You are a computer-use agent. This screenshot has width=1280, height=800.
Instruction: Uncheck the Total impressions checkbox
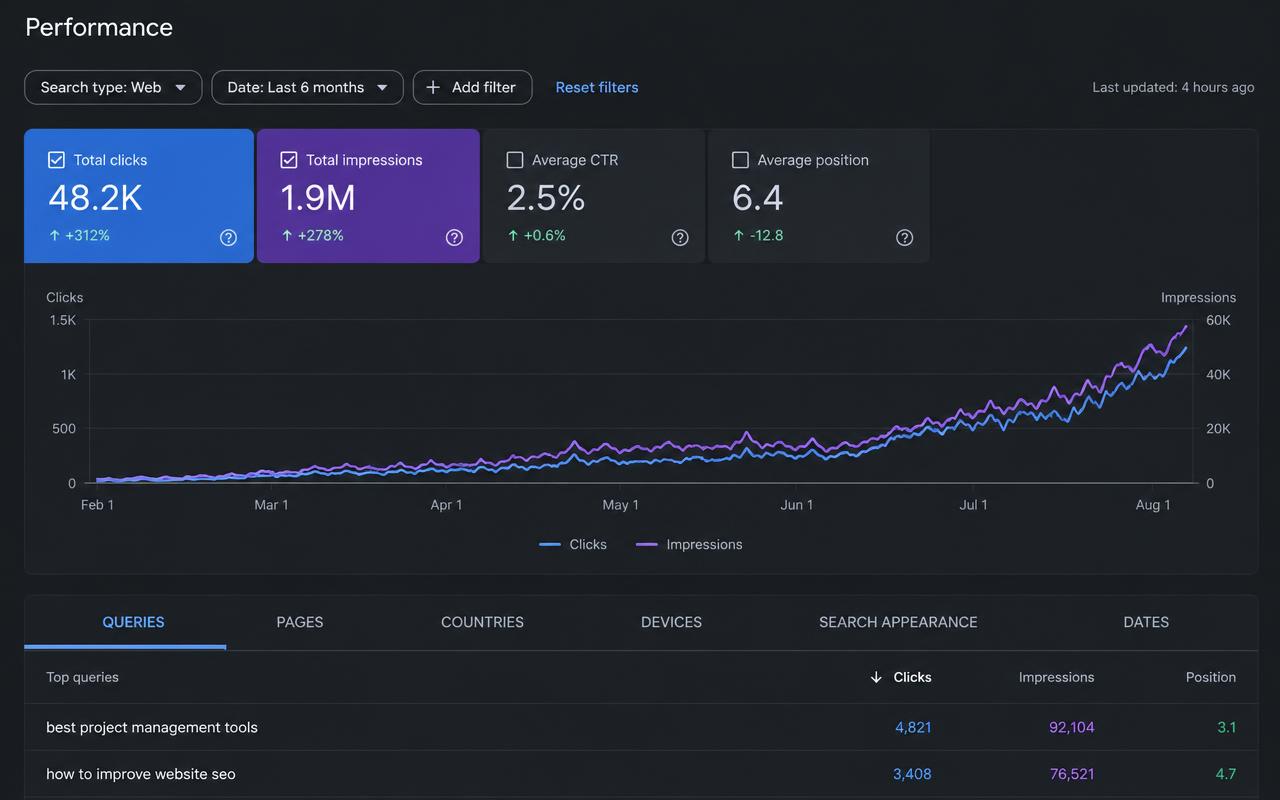289,160
